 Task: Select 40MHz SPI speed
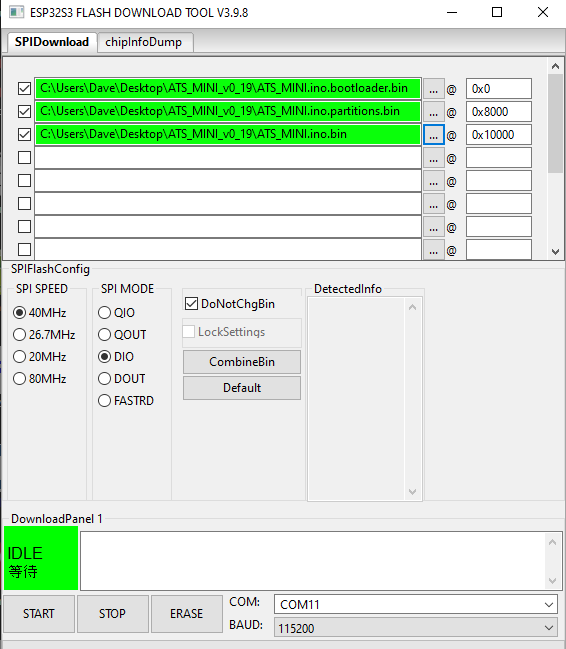(40, 312)
